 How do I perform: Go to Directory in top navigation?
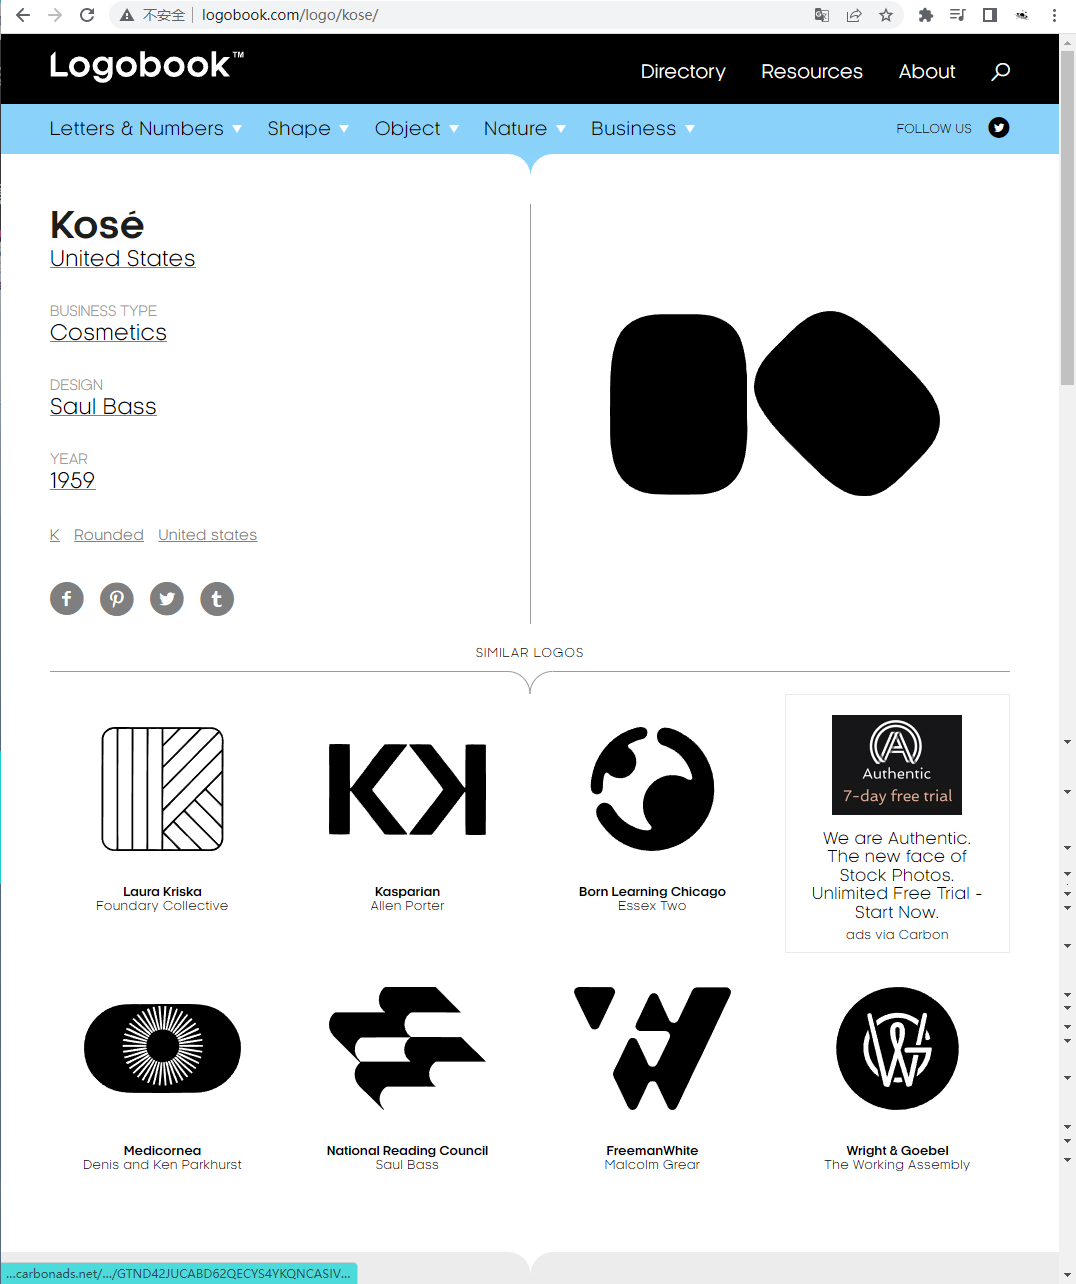683,72
